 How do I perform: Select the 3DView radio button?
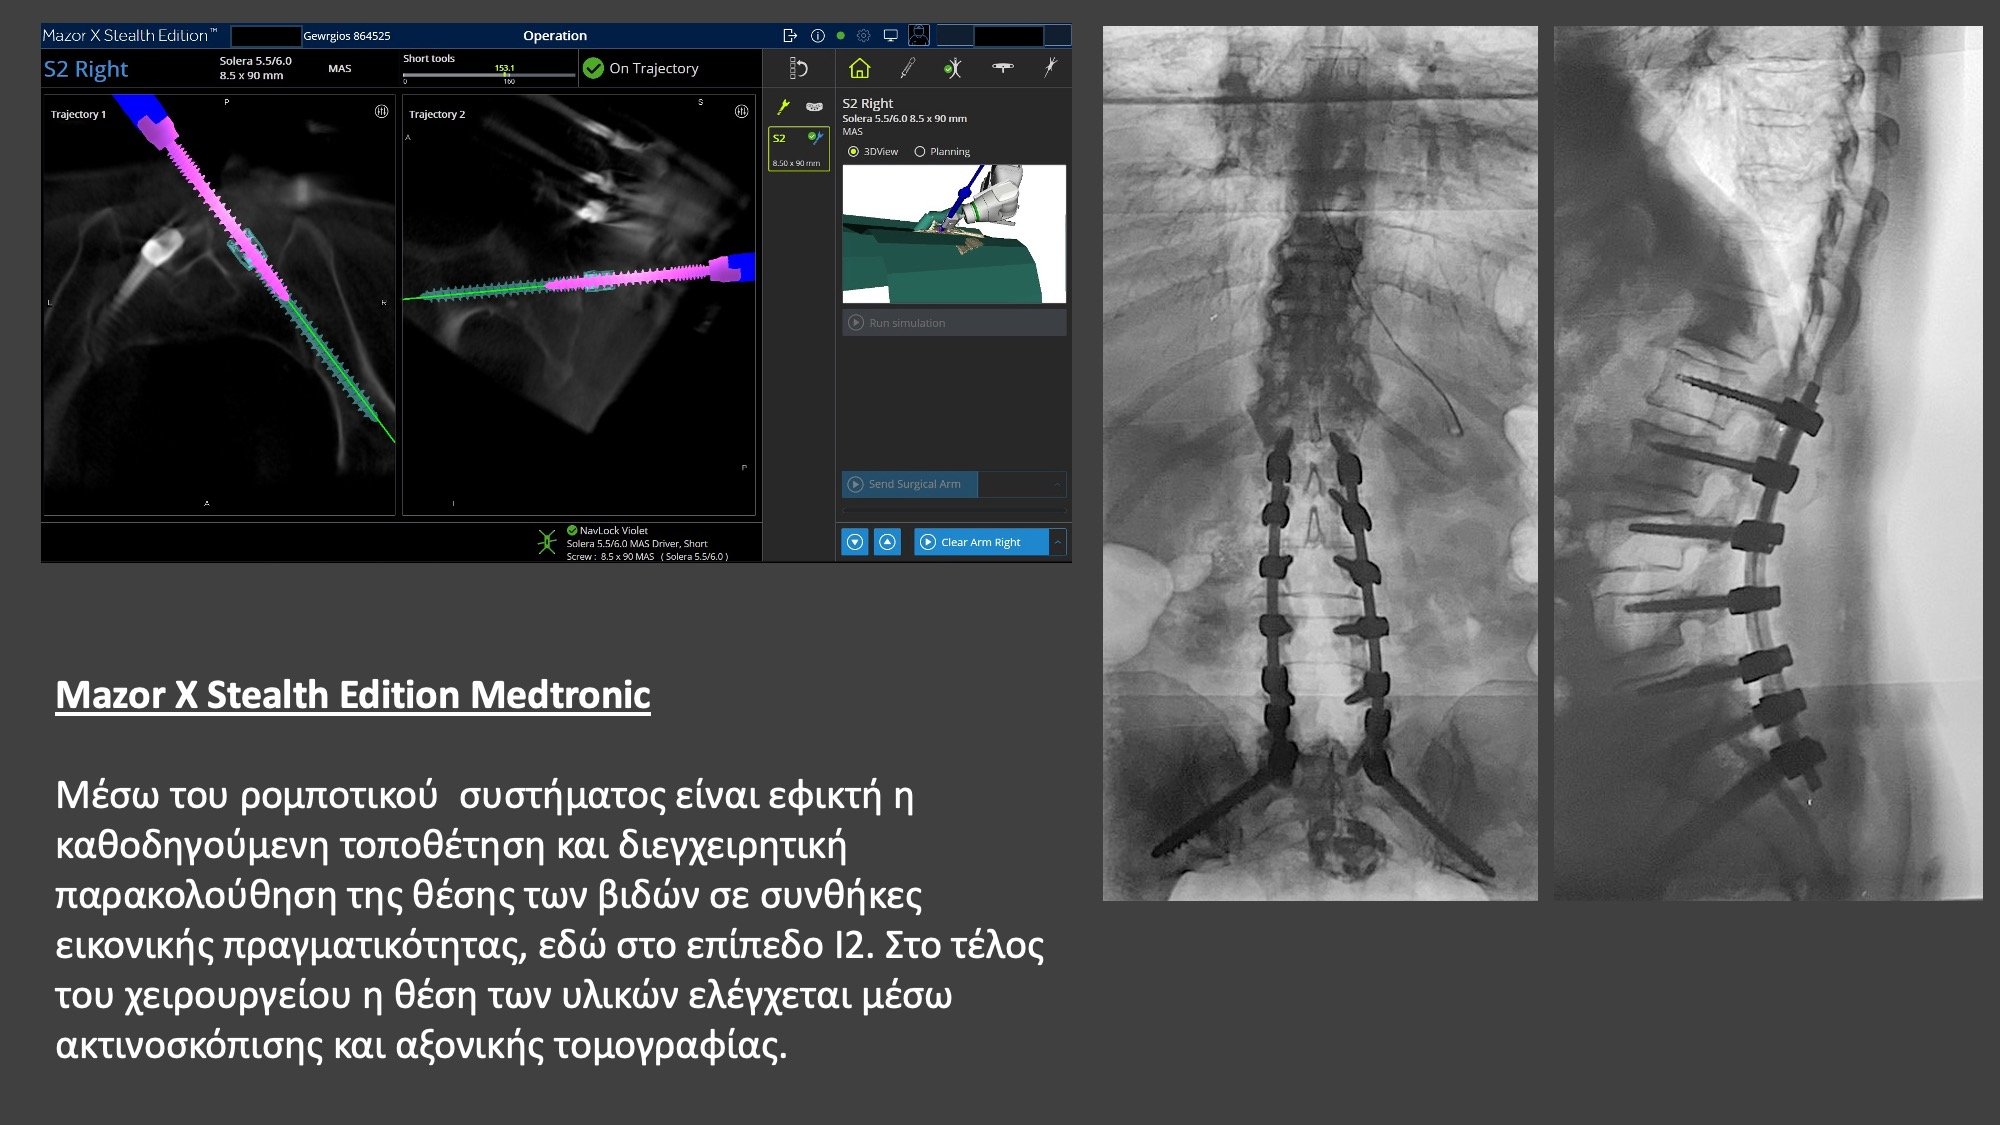click(853, 152)
